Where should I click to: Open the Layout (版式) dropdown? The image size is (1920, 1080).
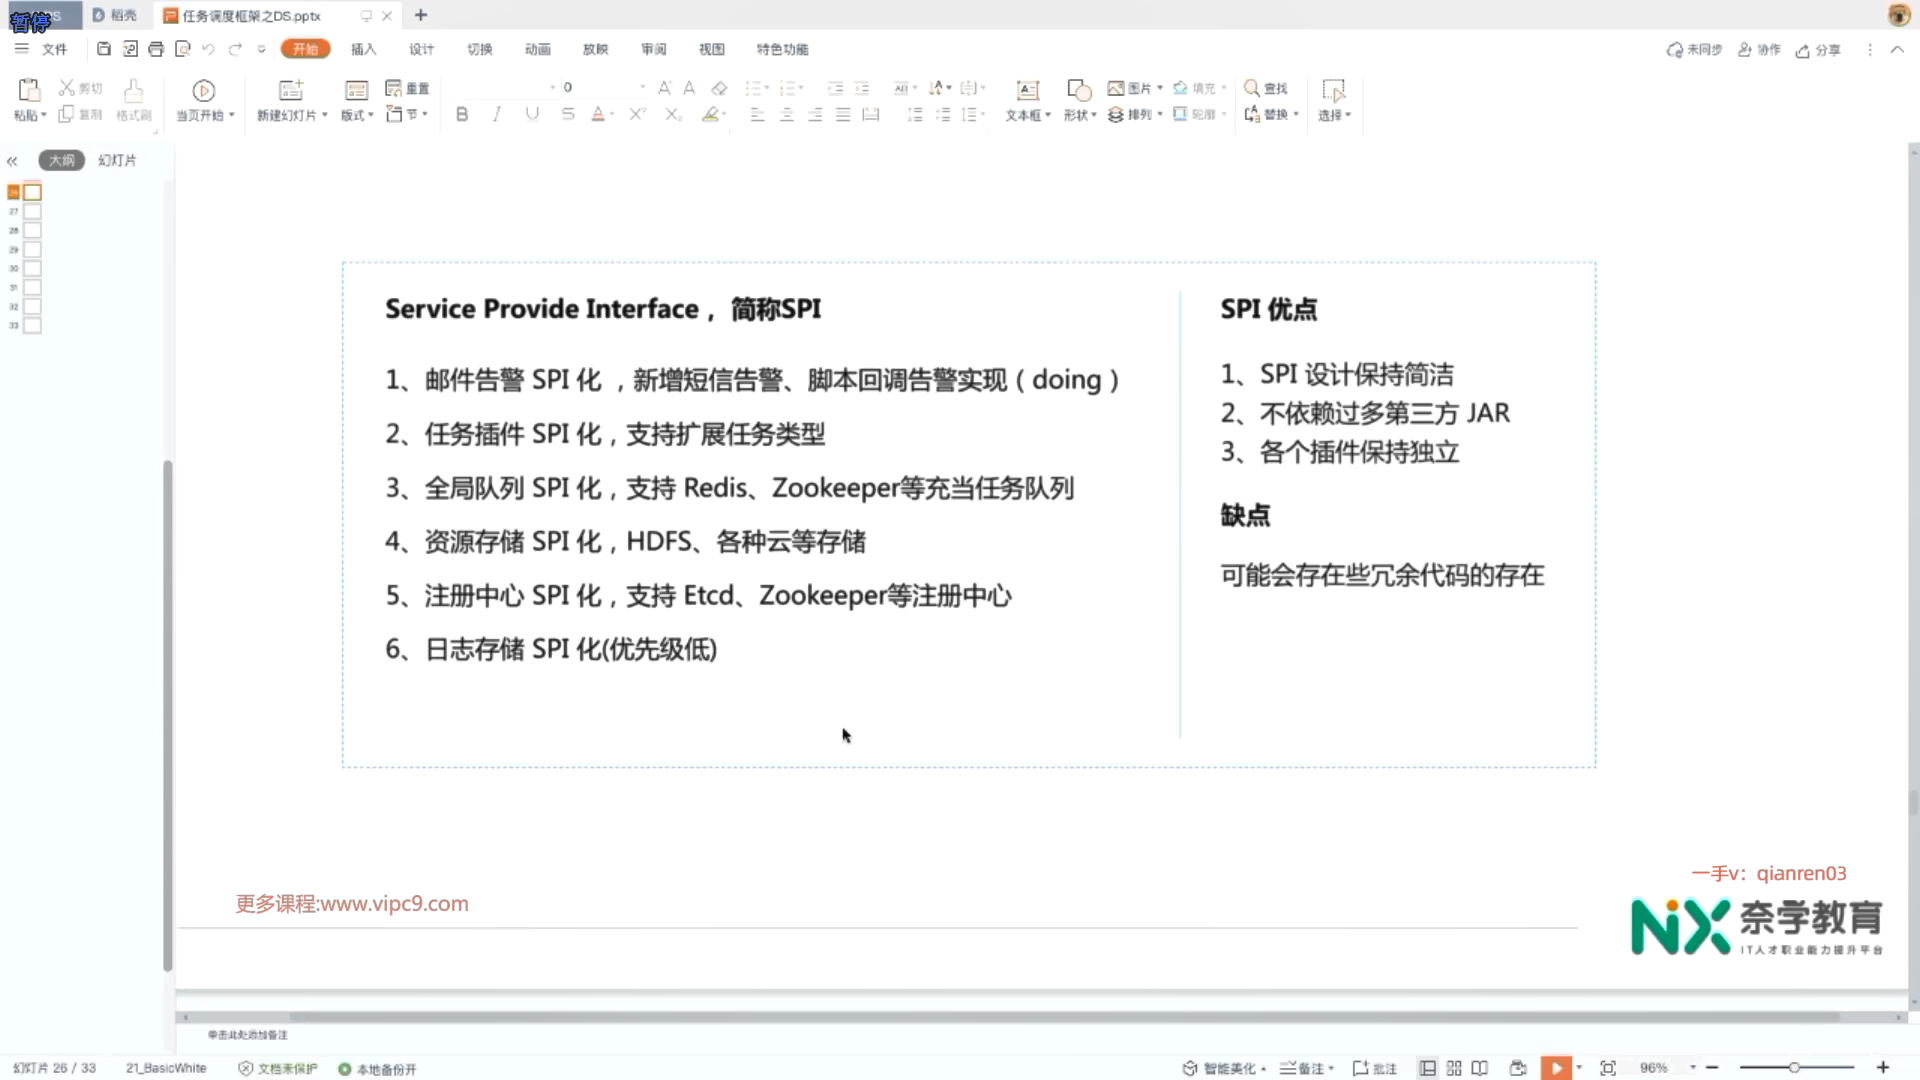357,116
